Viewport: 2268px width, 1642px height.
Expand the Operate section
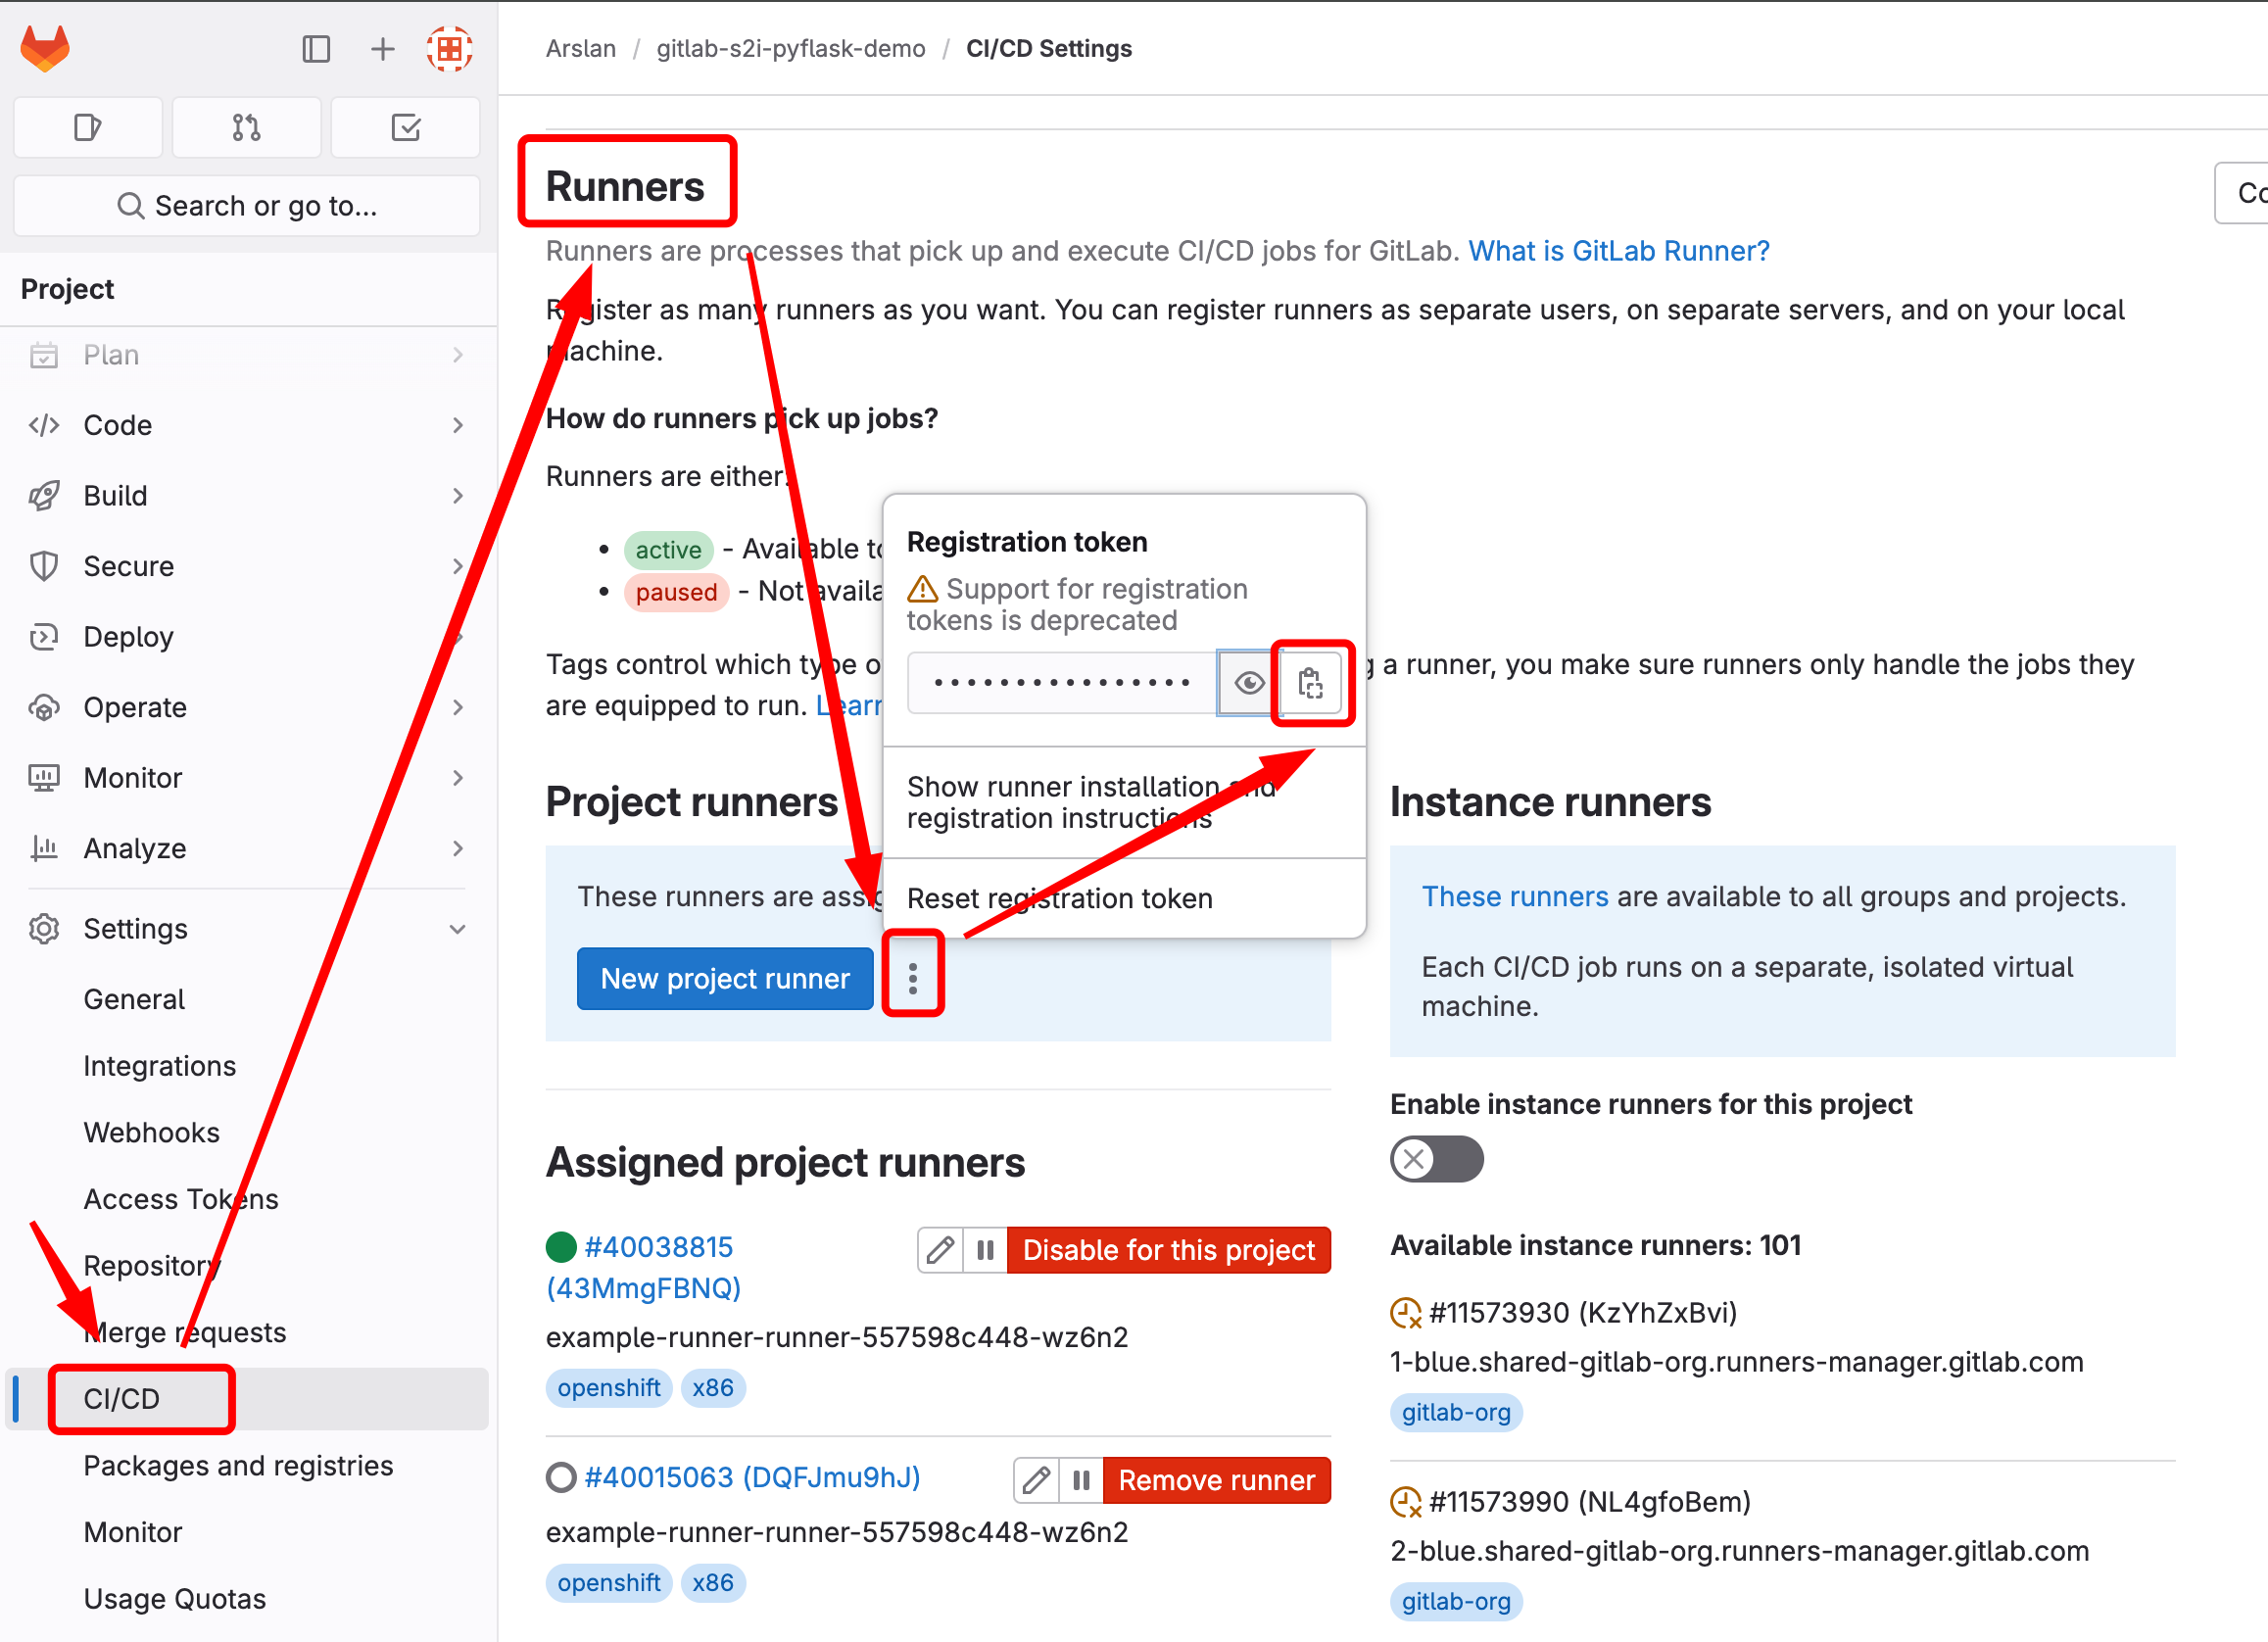(x=247, y=707)
